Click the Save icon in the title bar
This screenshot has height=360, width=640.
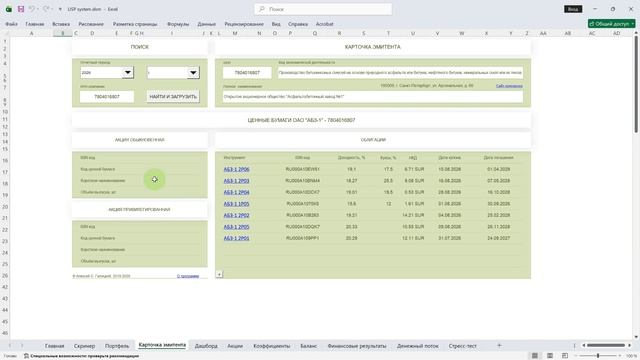21,9
